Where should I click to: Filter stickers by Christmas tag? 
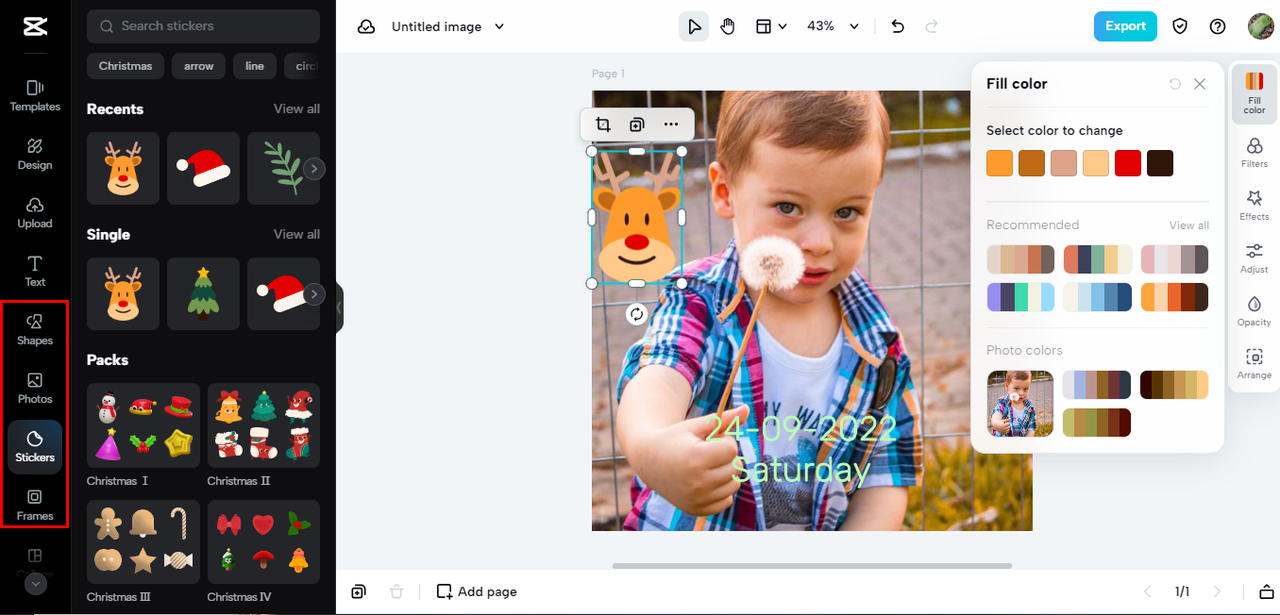pos(126,66)
